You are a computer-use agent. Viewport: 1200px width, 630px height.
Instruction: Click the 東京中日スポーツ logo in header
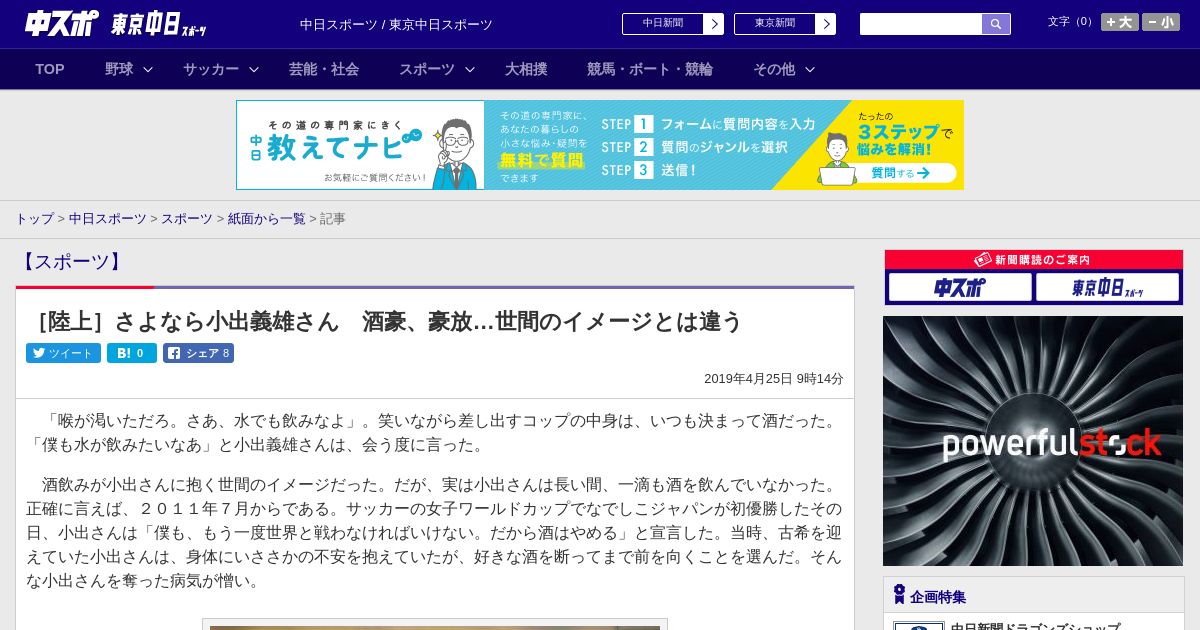(x=159, y=24)
